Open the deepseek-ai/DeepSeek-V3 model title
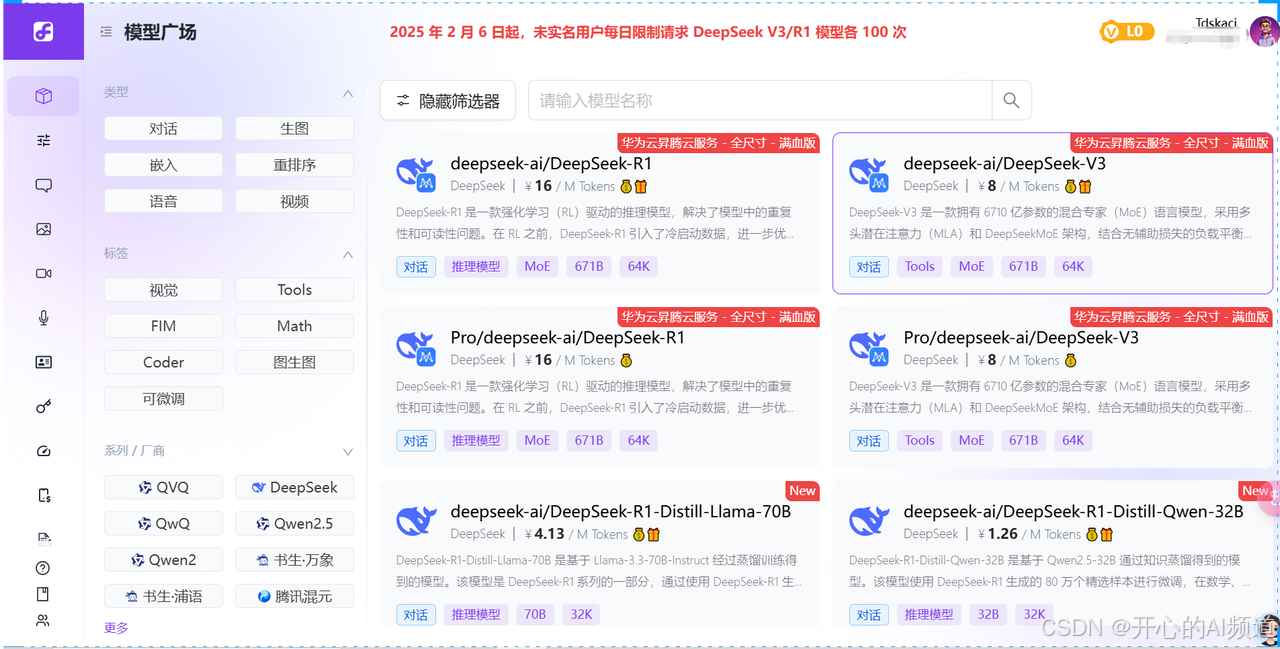The height and width of the screenshot is (649, 1280). click(x=1004, y=164)
